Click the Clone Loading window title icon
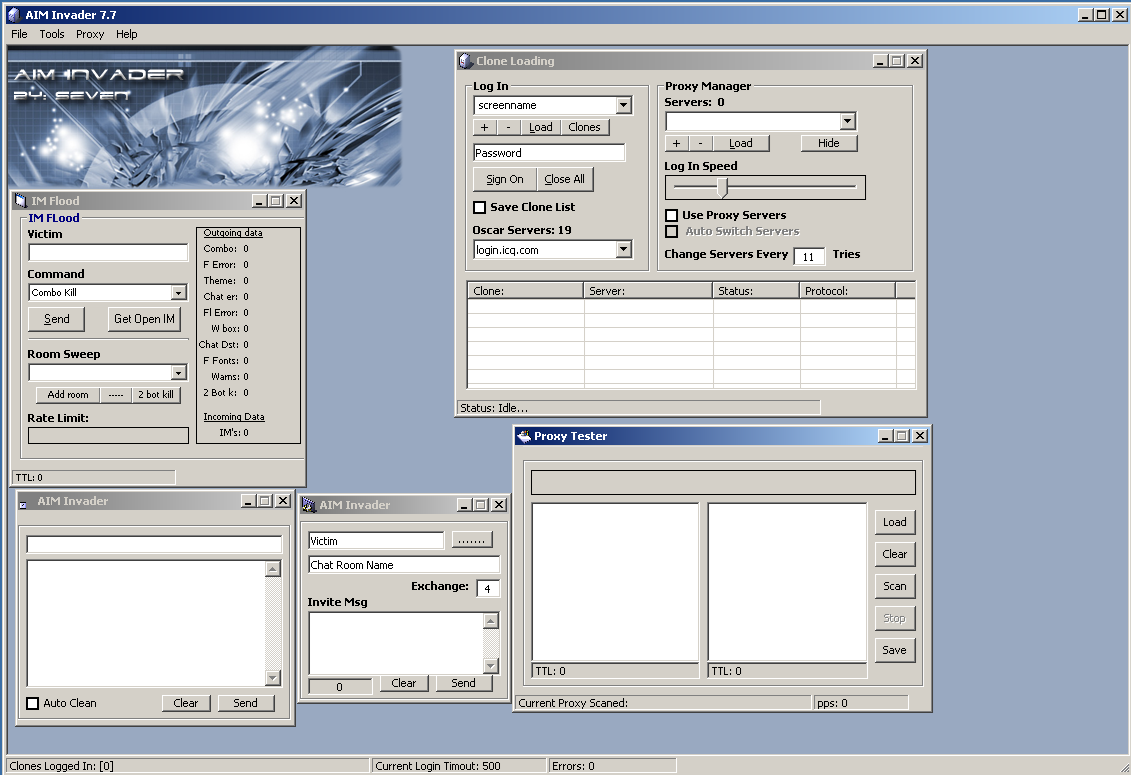 (x=466, y=61)
